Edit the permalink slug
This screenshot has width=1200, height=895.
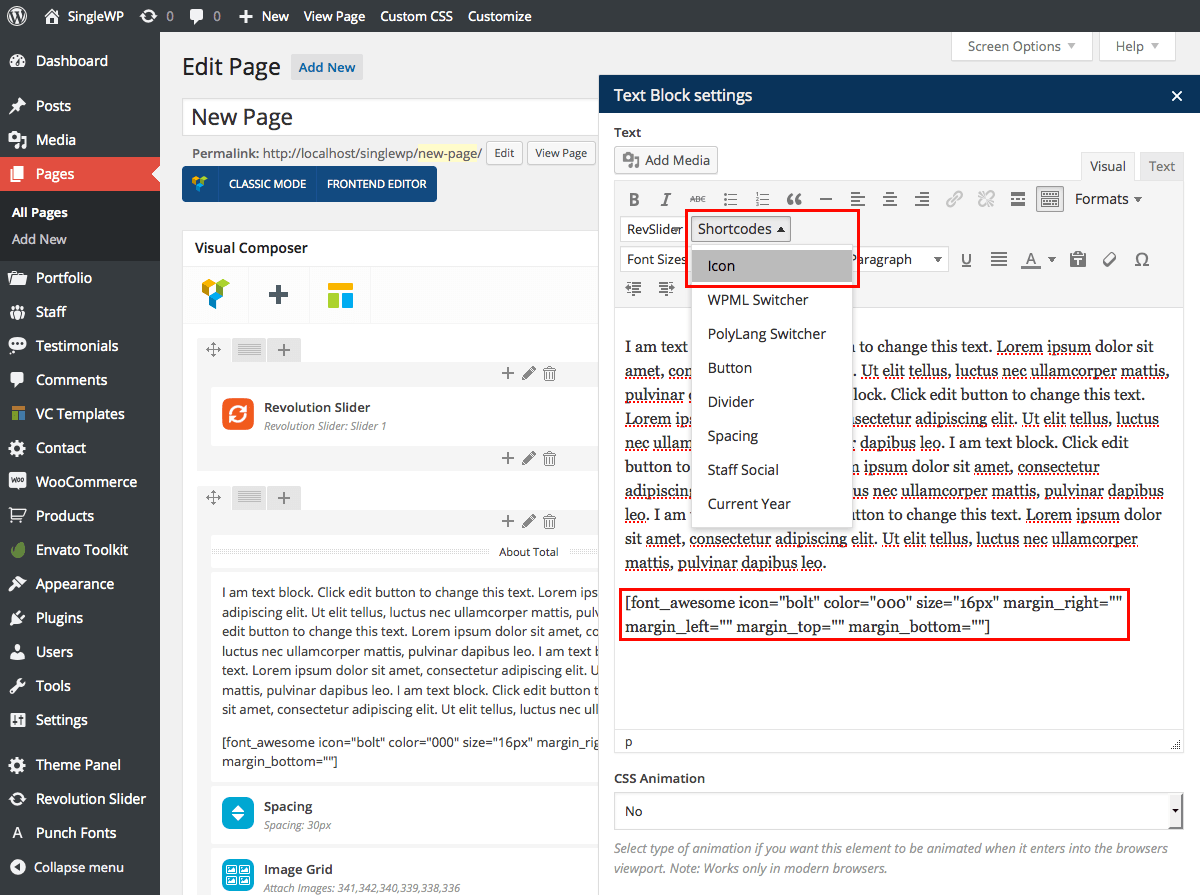504,153
